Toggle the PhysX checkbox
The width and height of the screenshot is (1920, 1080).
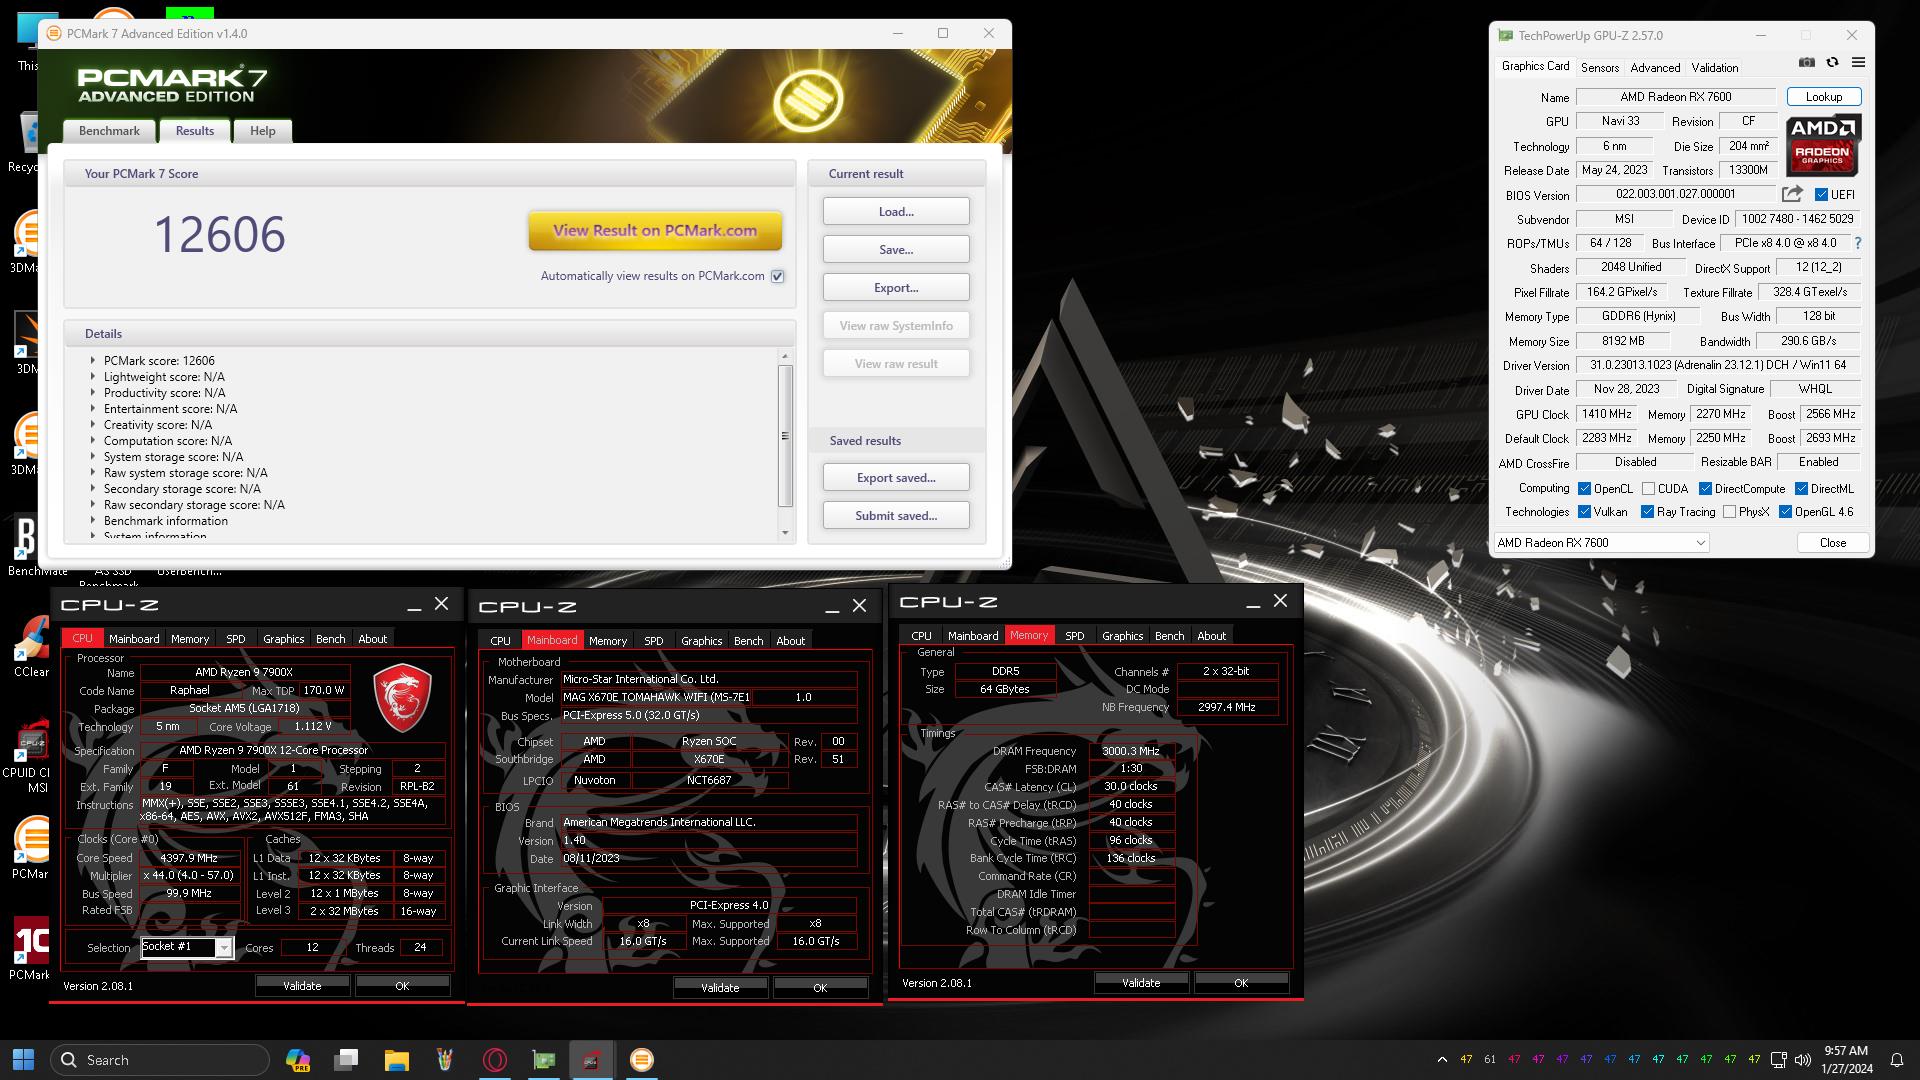click(1729, 512)
